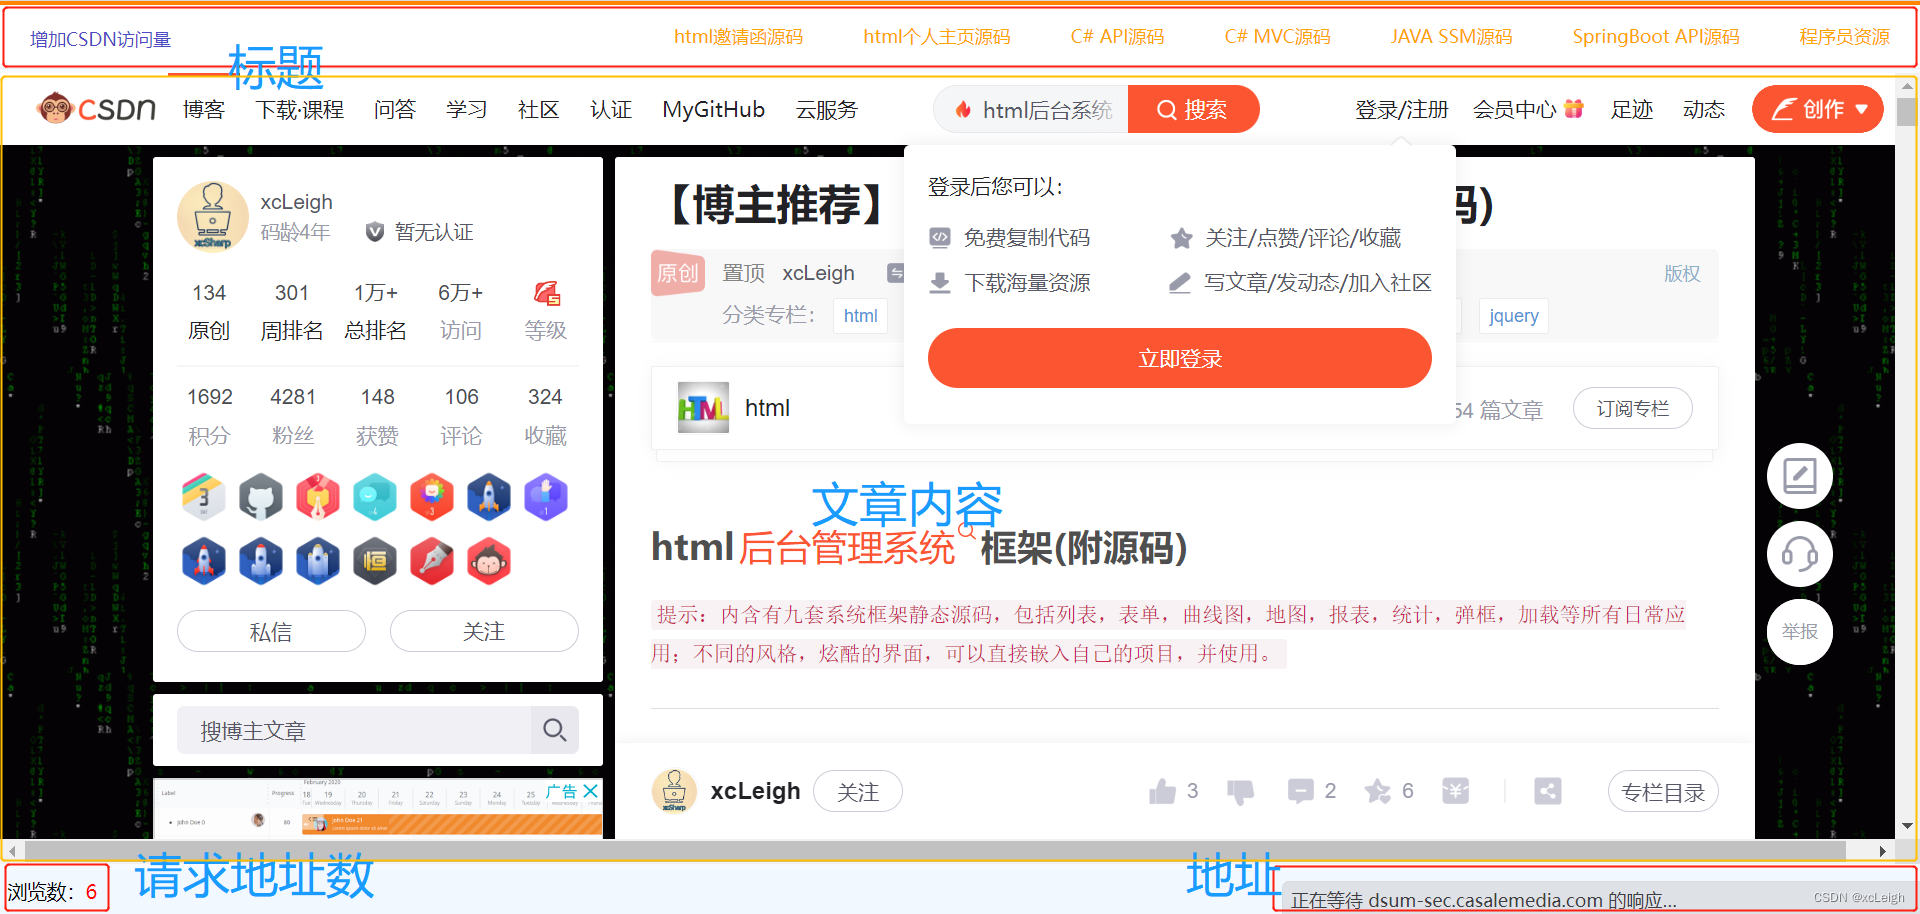Click the floating pen write icon
1920x914 pixels.
pyautogui.click(x=1800, y=476)
